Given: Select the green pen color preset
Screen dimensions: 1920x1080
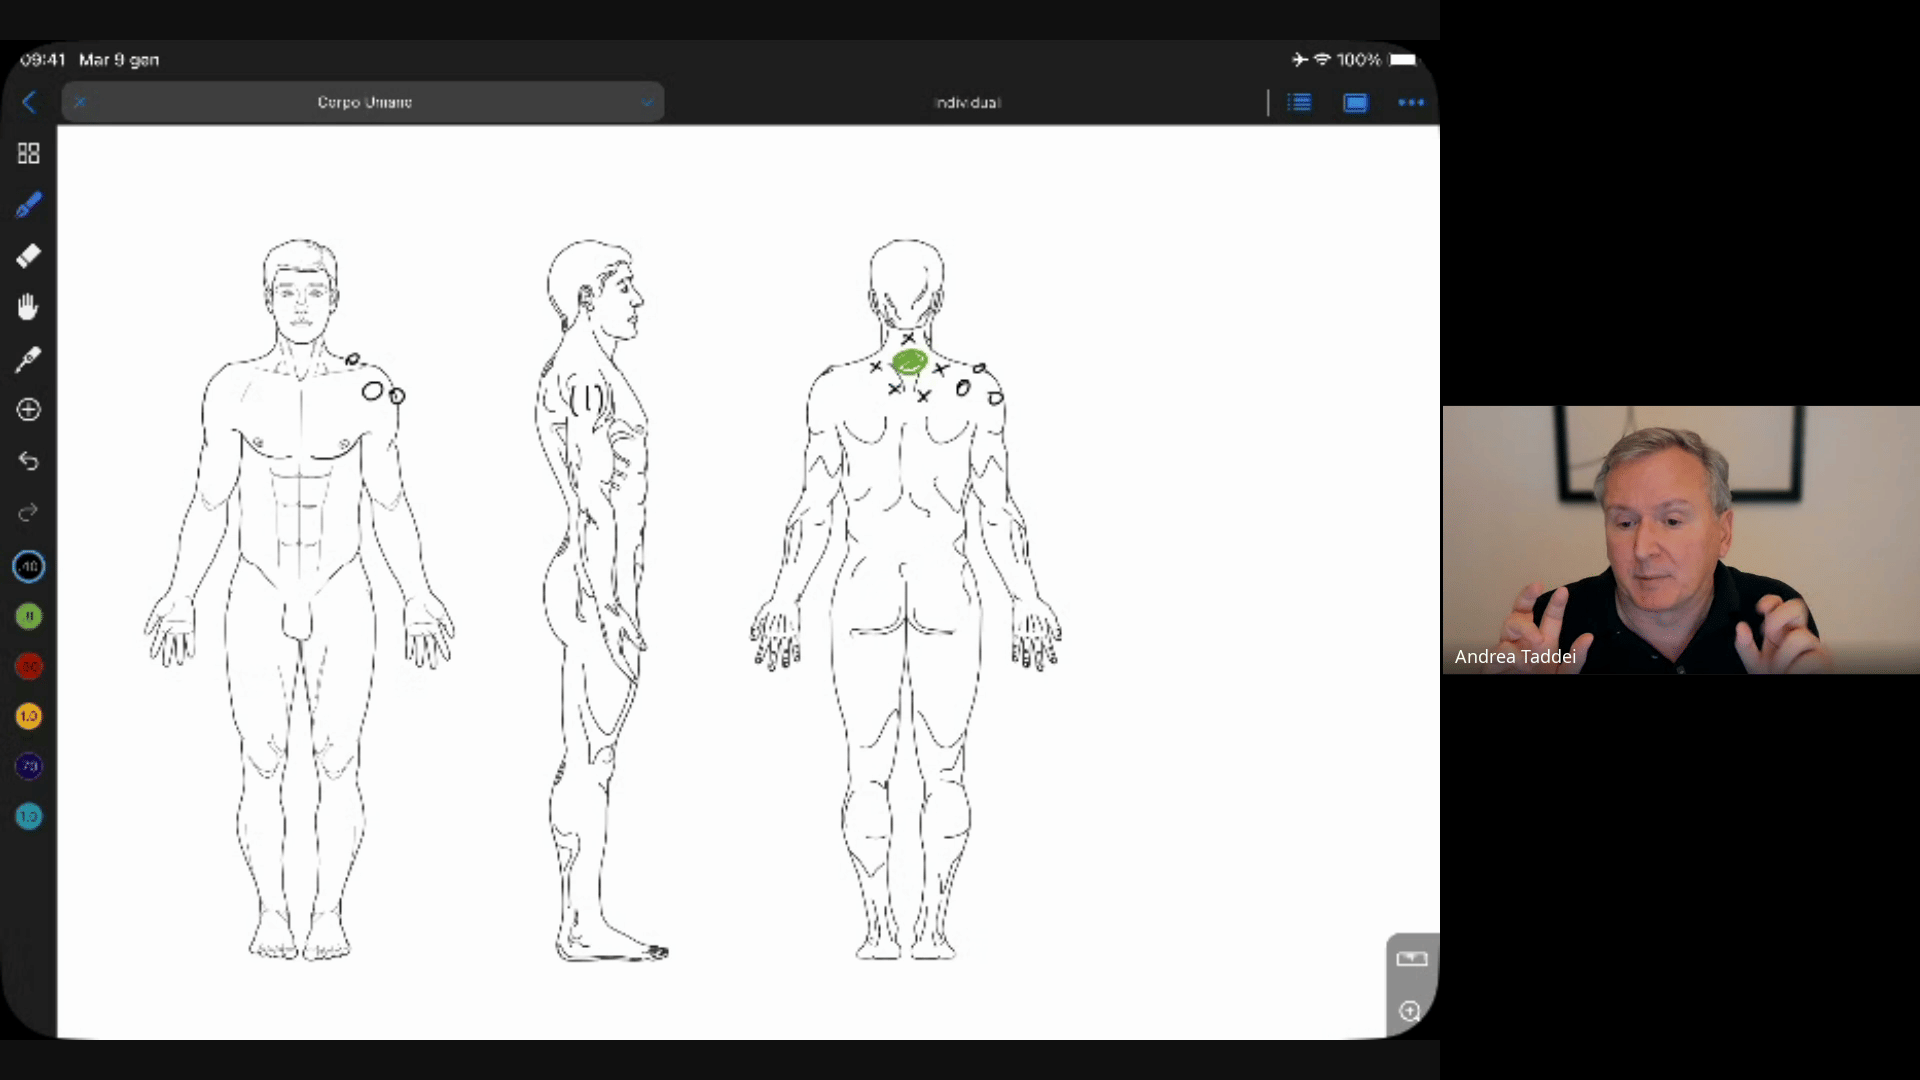Looking at the screenshot, I should pyautogui.click(x=28, y=616).
